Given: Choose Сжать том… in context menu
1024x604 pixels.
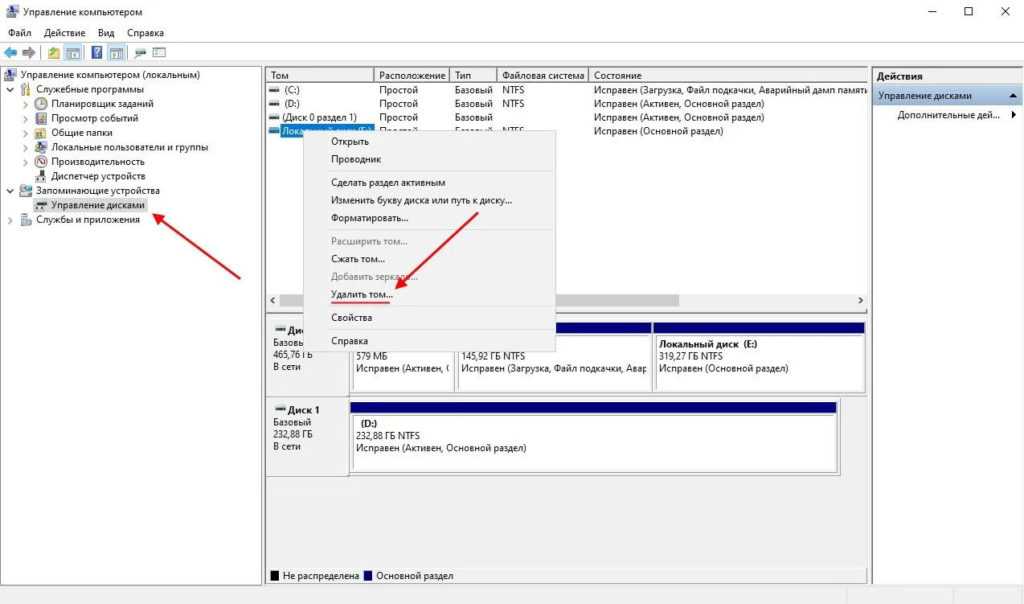Looking at the screenshot, I should [430, 259].
